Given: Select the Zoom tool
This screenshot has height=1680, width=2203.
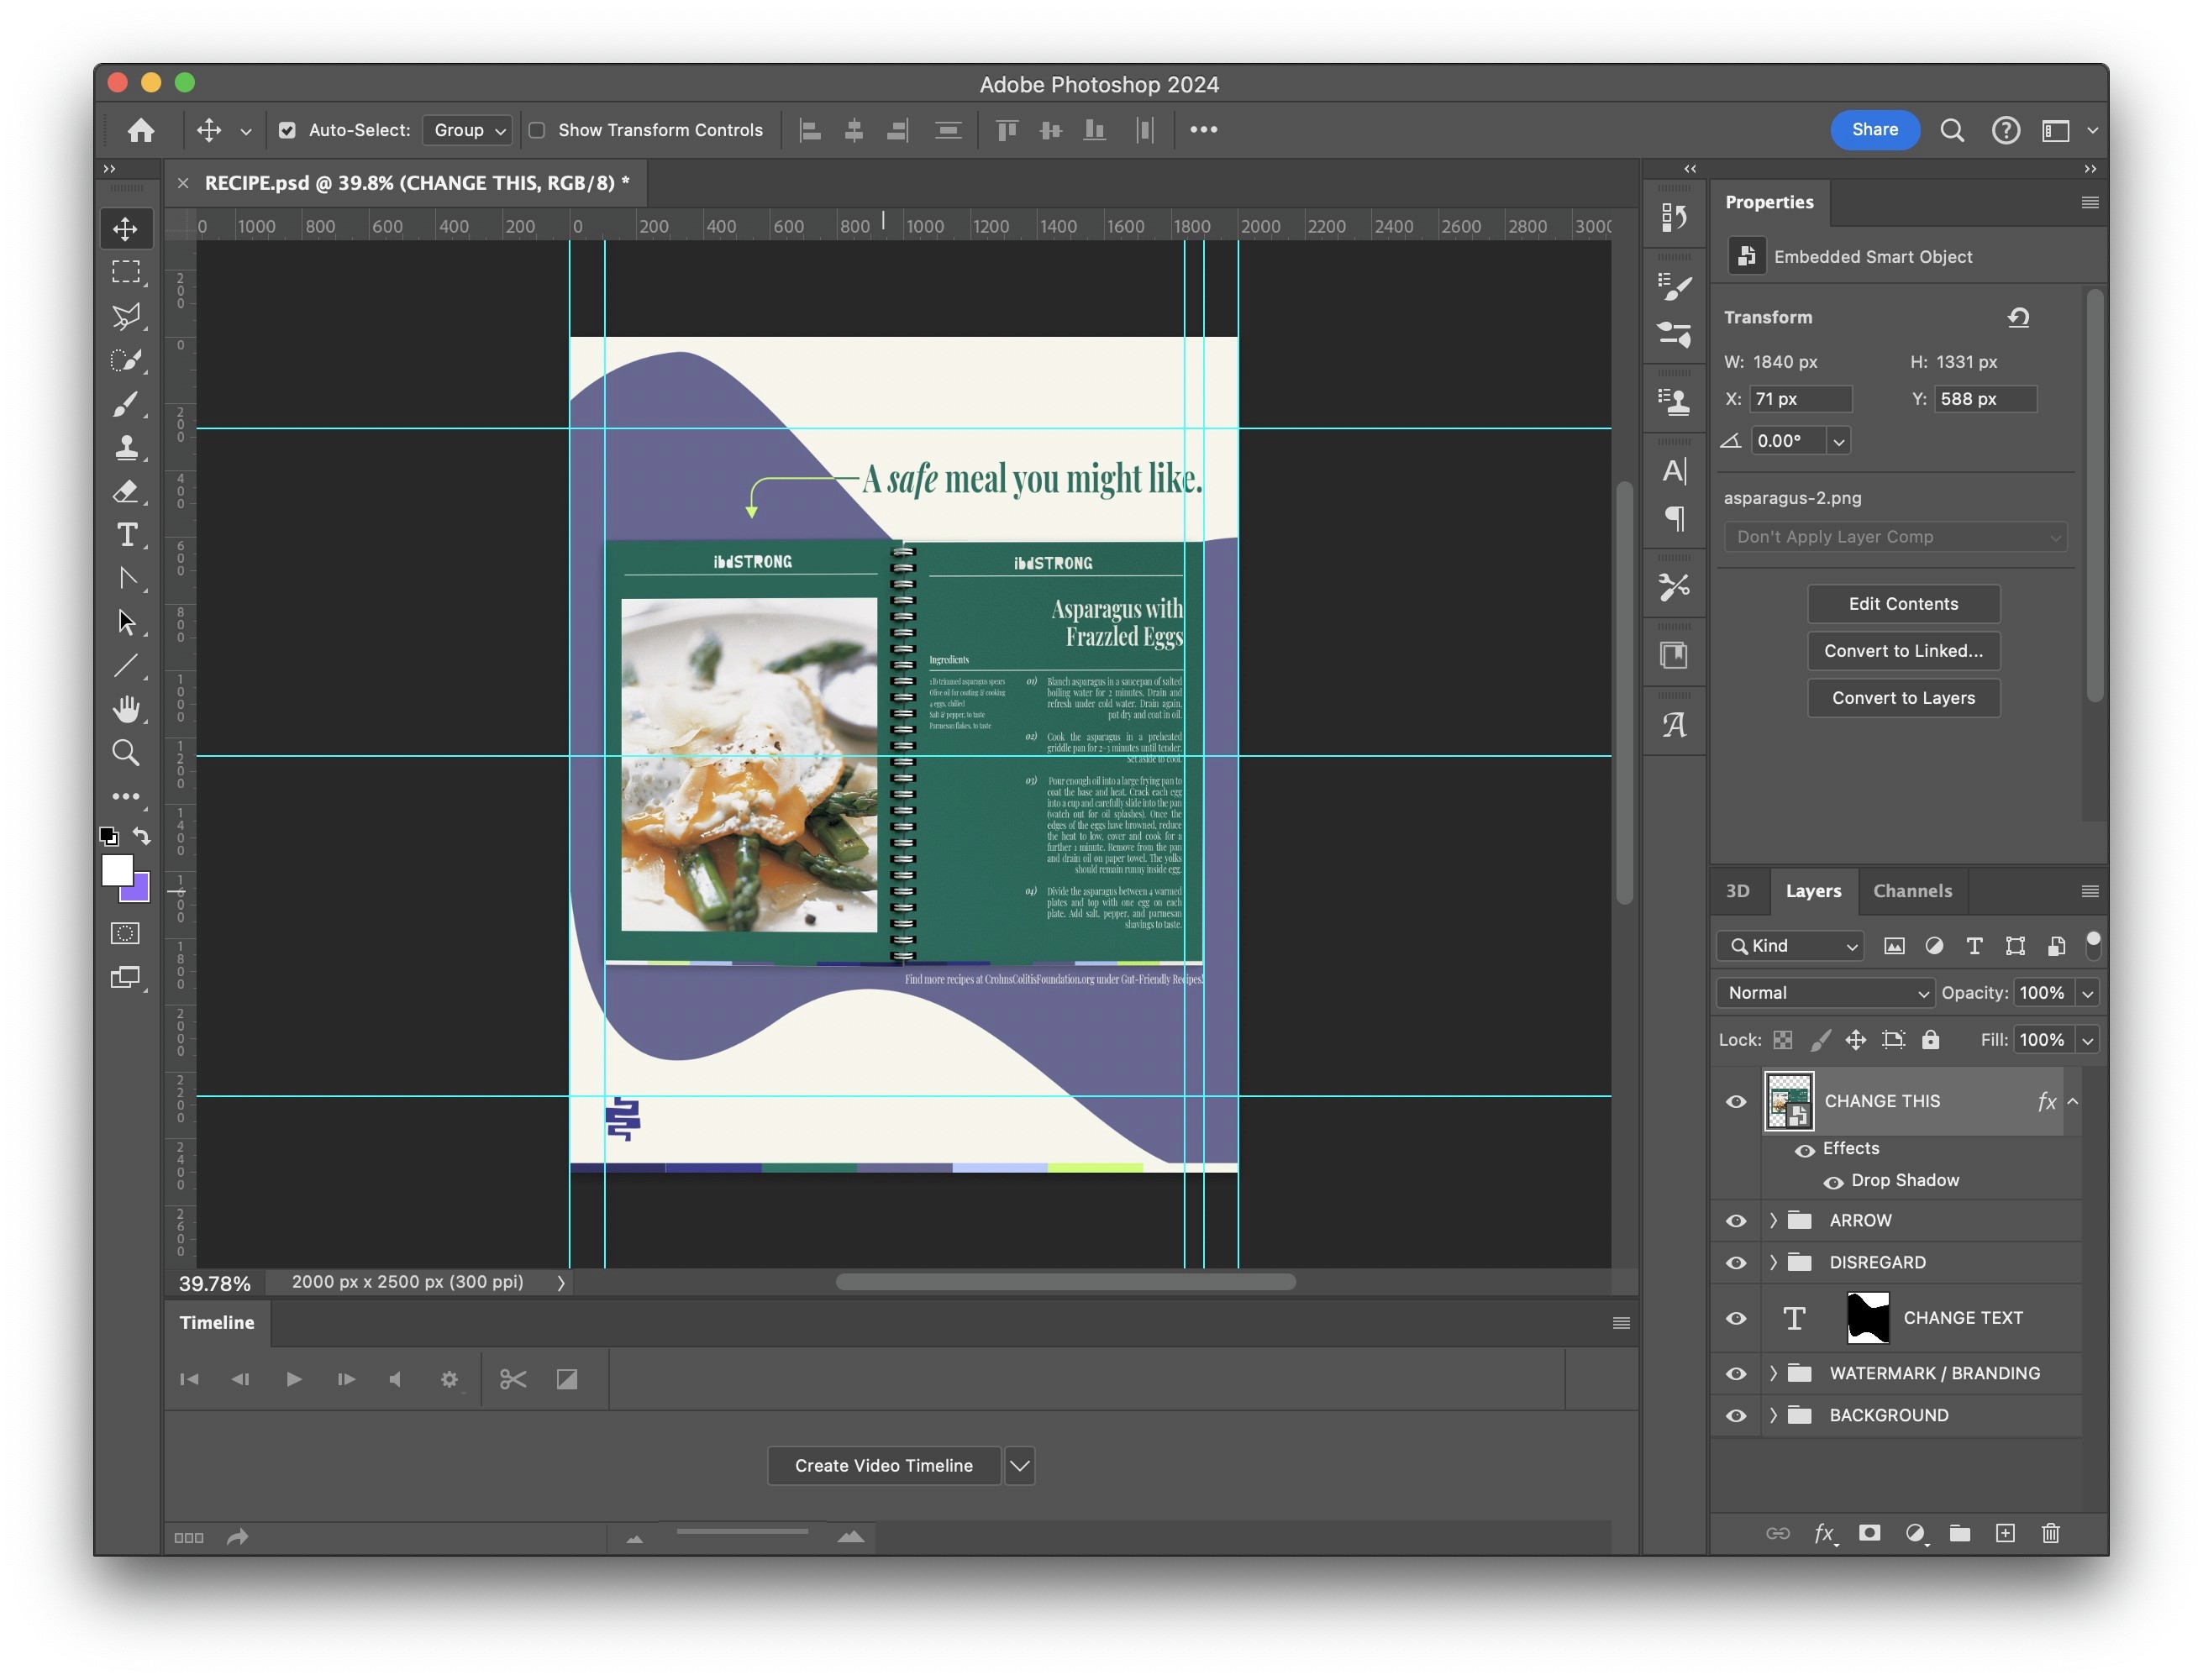Looking at the screenshot, I should 126,753.
